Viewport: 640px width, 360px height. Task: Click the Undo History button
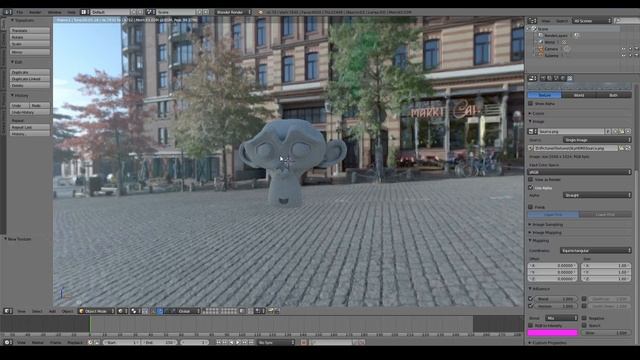pyautogui.click(x=30, y=112)
